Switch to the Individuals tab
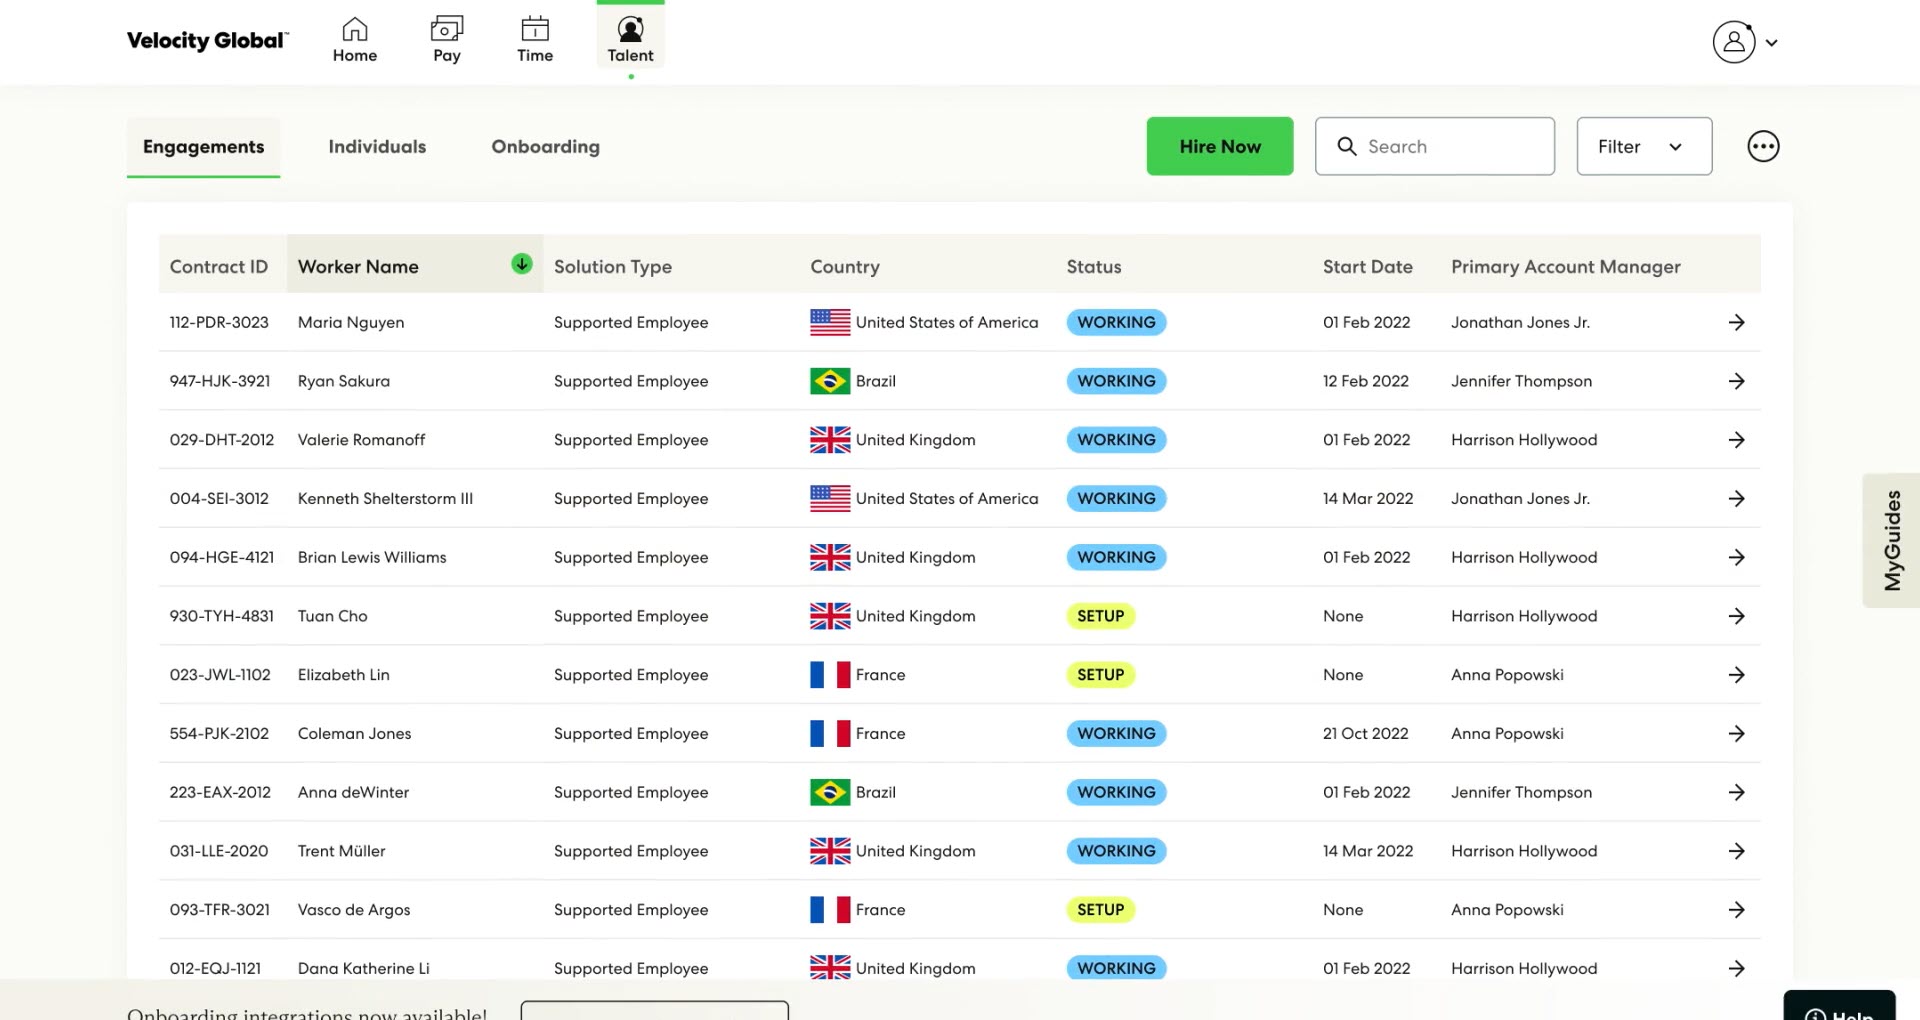 377,146
